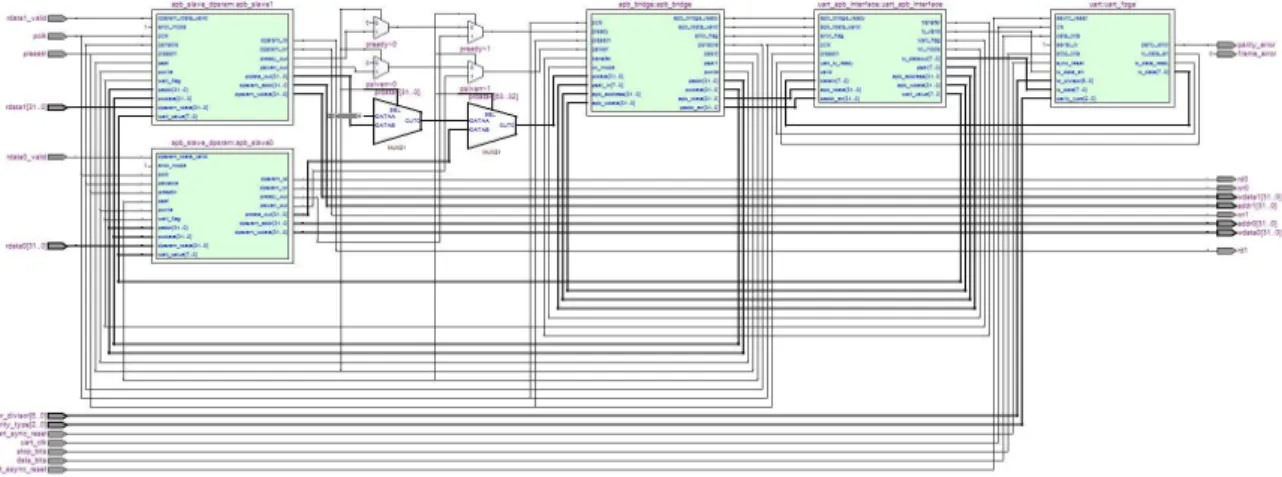This screenshot has width=1282, height=477.
Task: Select the frame_error output pin
Action: (x=1226, y=54)
